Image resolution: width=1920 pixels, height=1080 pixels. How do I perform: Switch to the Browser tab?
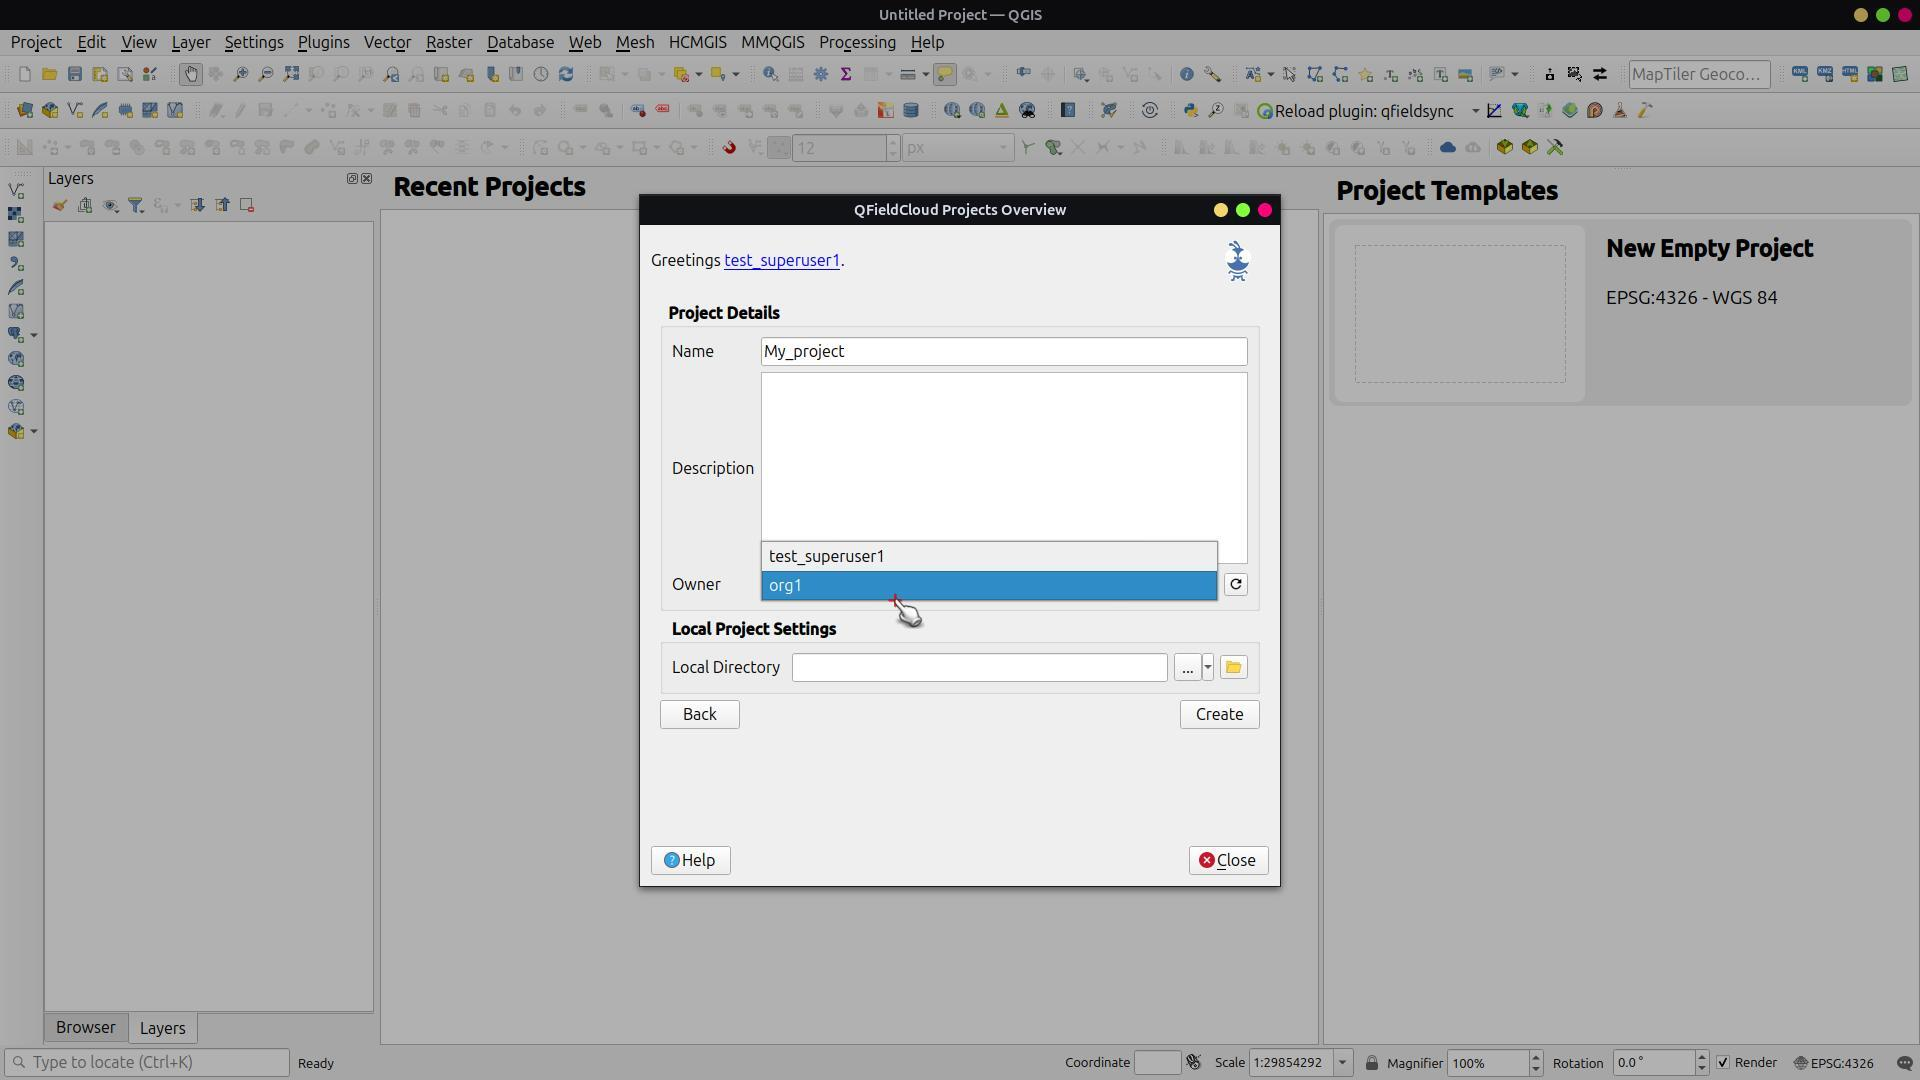85,1028
